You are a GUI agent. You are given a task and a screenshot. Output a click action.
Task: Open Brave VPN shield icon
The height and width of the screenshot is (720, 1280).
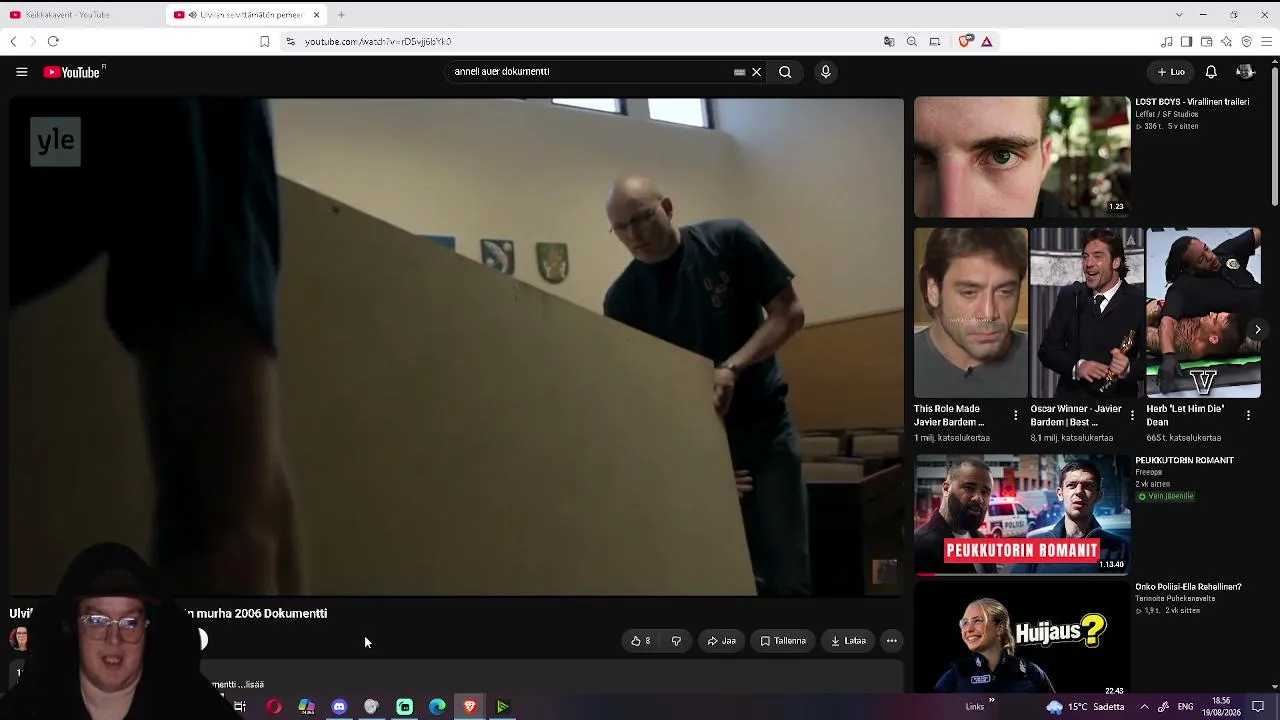pos(1246,41)
